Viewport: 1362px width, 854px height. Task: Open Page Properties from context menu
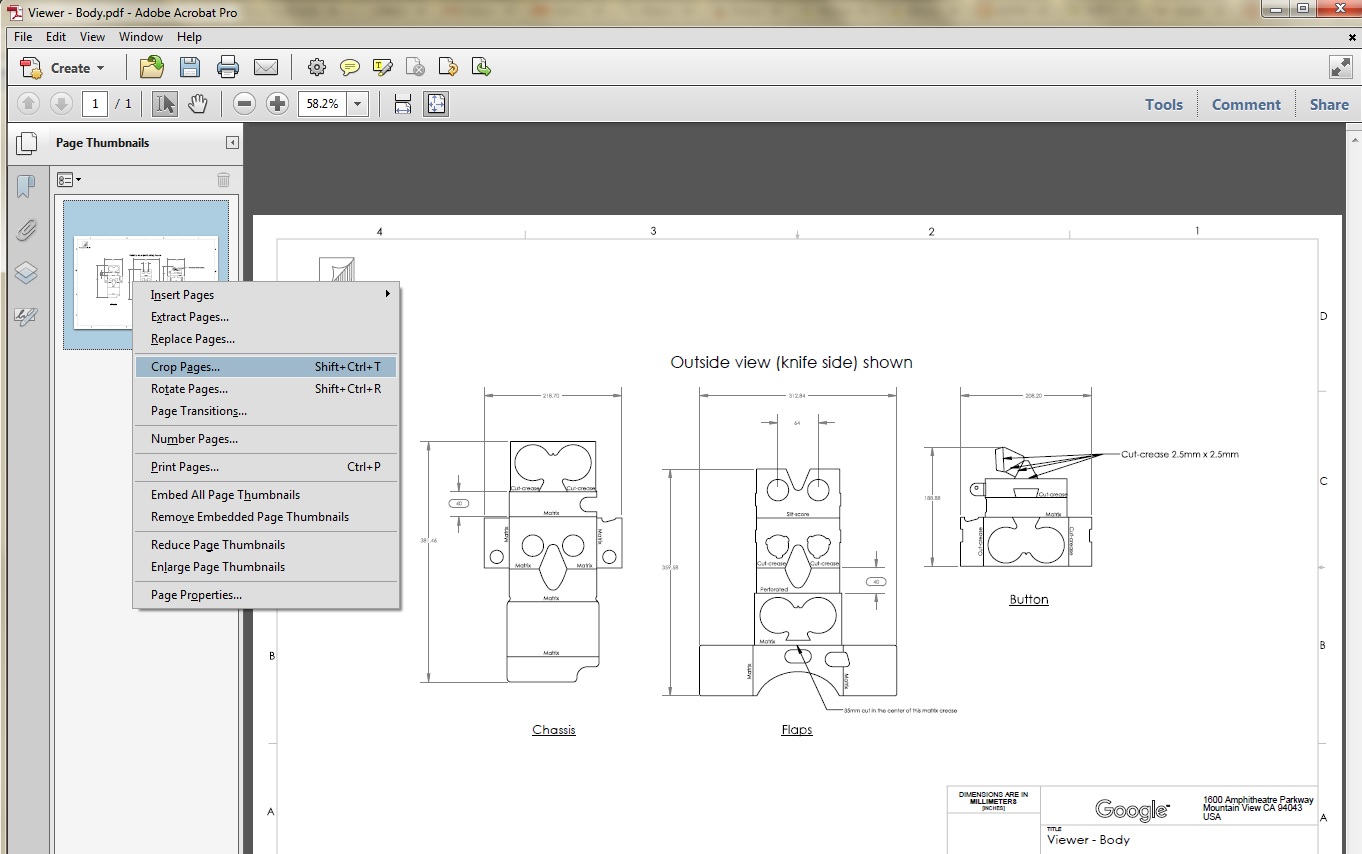(x=266, y=595)
